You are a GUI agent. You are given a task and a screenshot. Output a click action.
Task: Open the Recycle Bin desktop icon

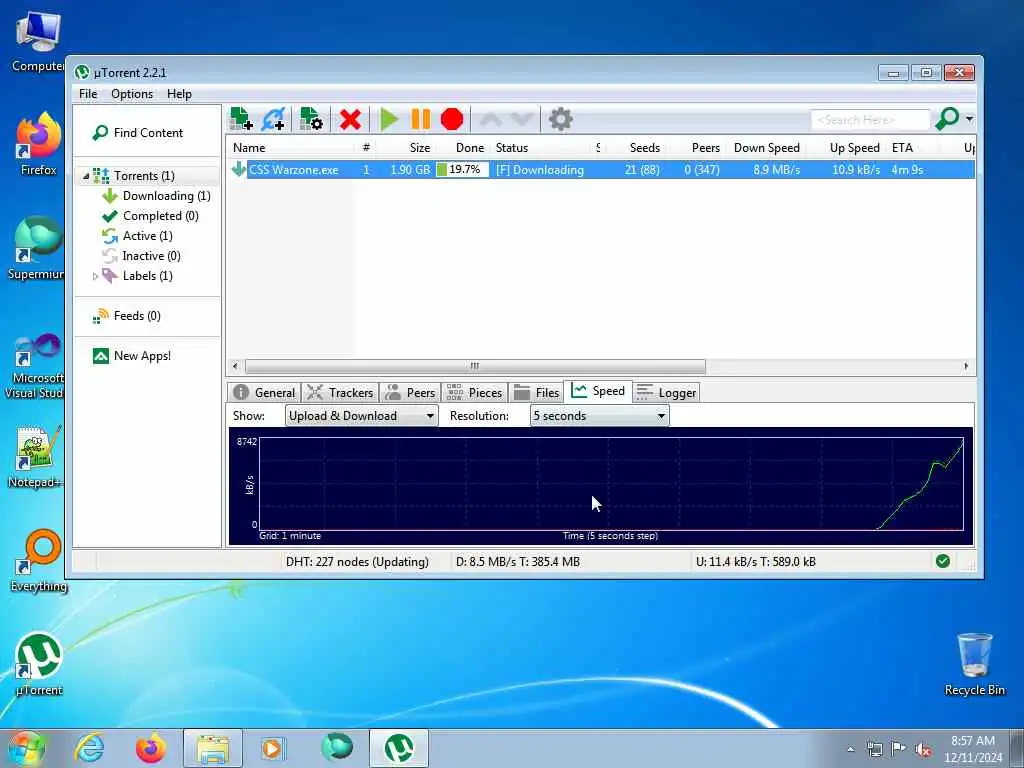tap(974, 664)
